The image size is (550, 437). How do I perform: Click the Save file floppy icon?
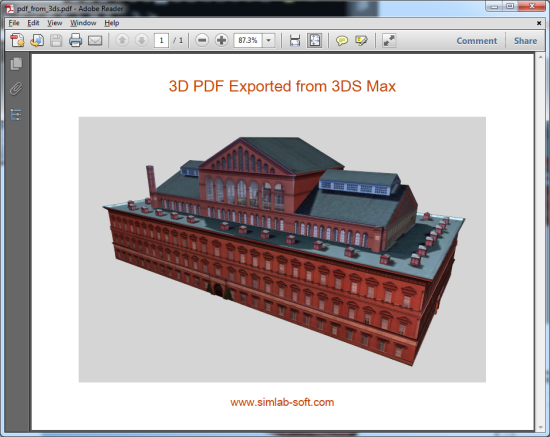point(56,40)
